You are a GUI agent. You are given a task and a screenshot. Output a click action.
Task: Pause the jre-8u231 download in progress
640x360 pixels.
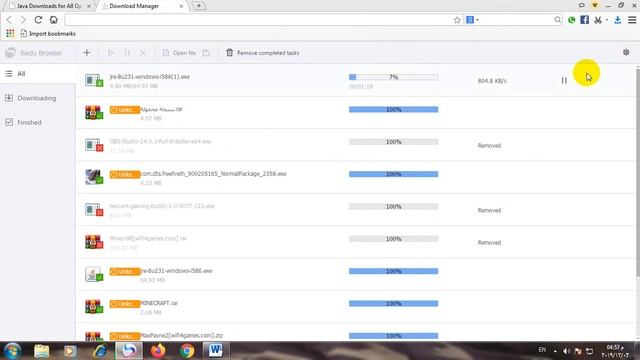(564, 80)
